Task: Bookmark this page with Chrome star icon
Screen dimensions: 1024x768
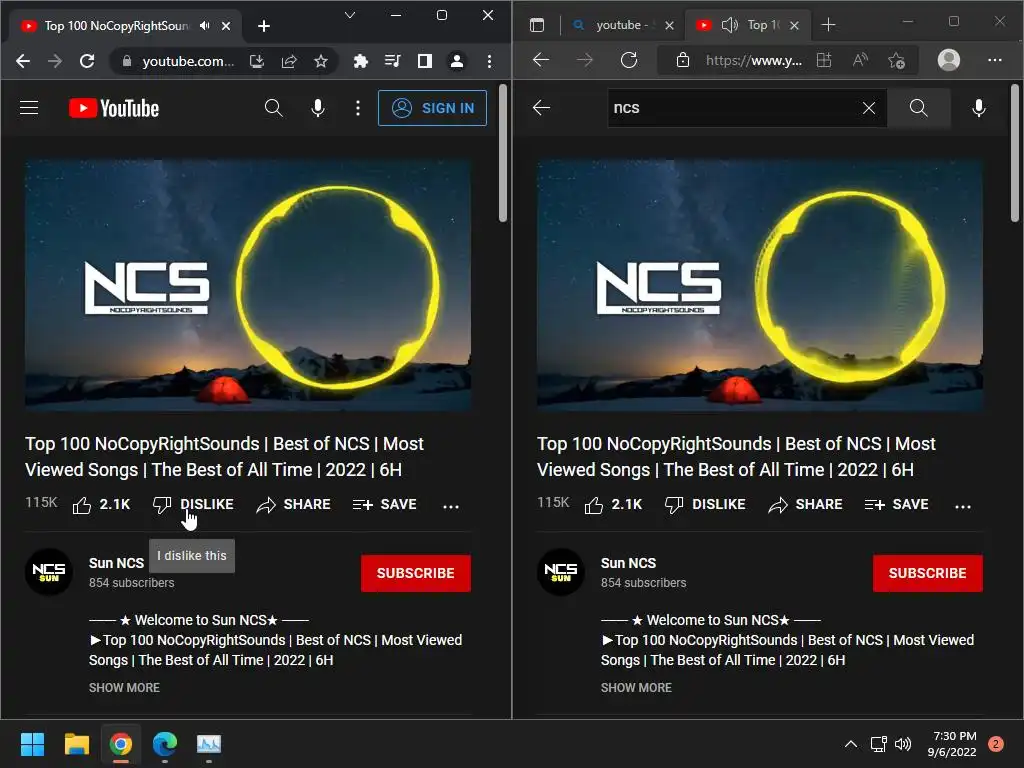Action: pyautogui.click(x=321, y=61)
